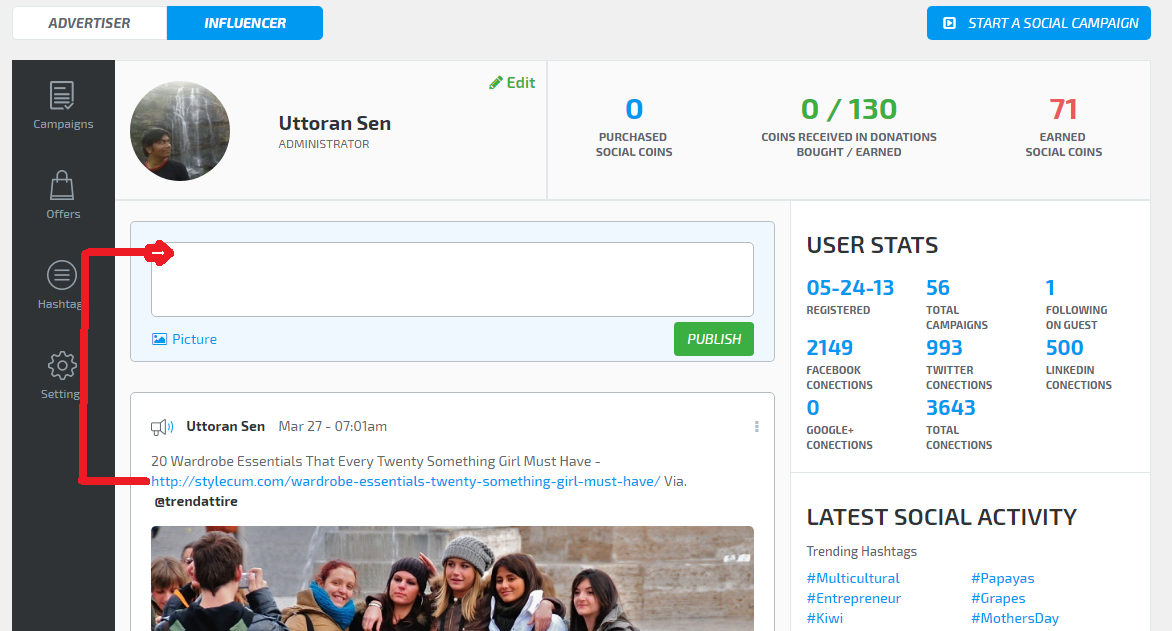Start a social campaign

pyautogui.click(x=1039, y=23)
